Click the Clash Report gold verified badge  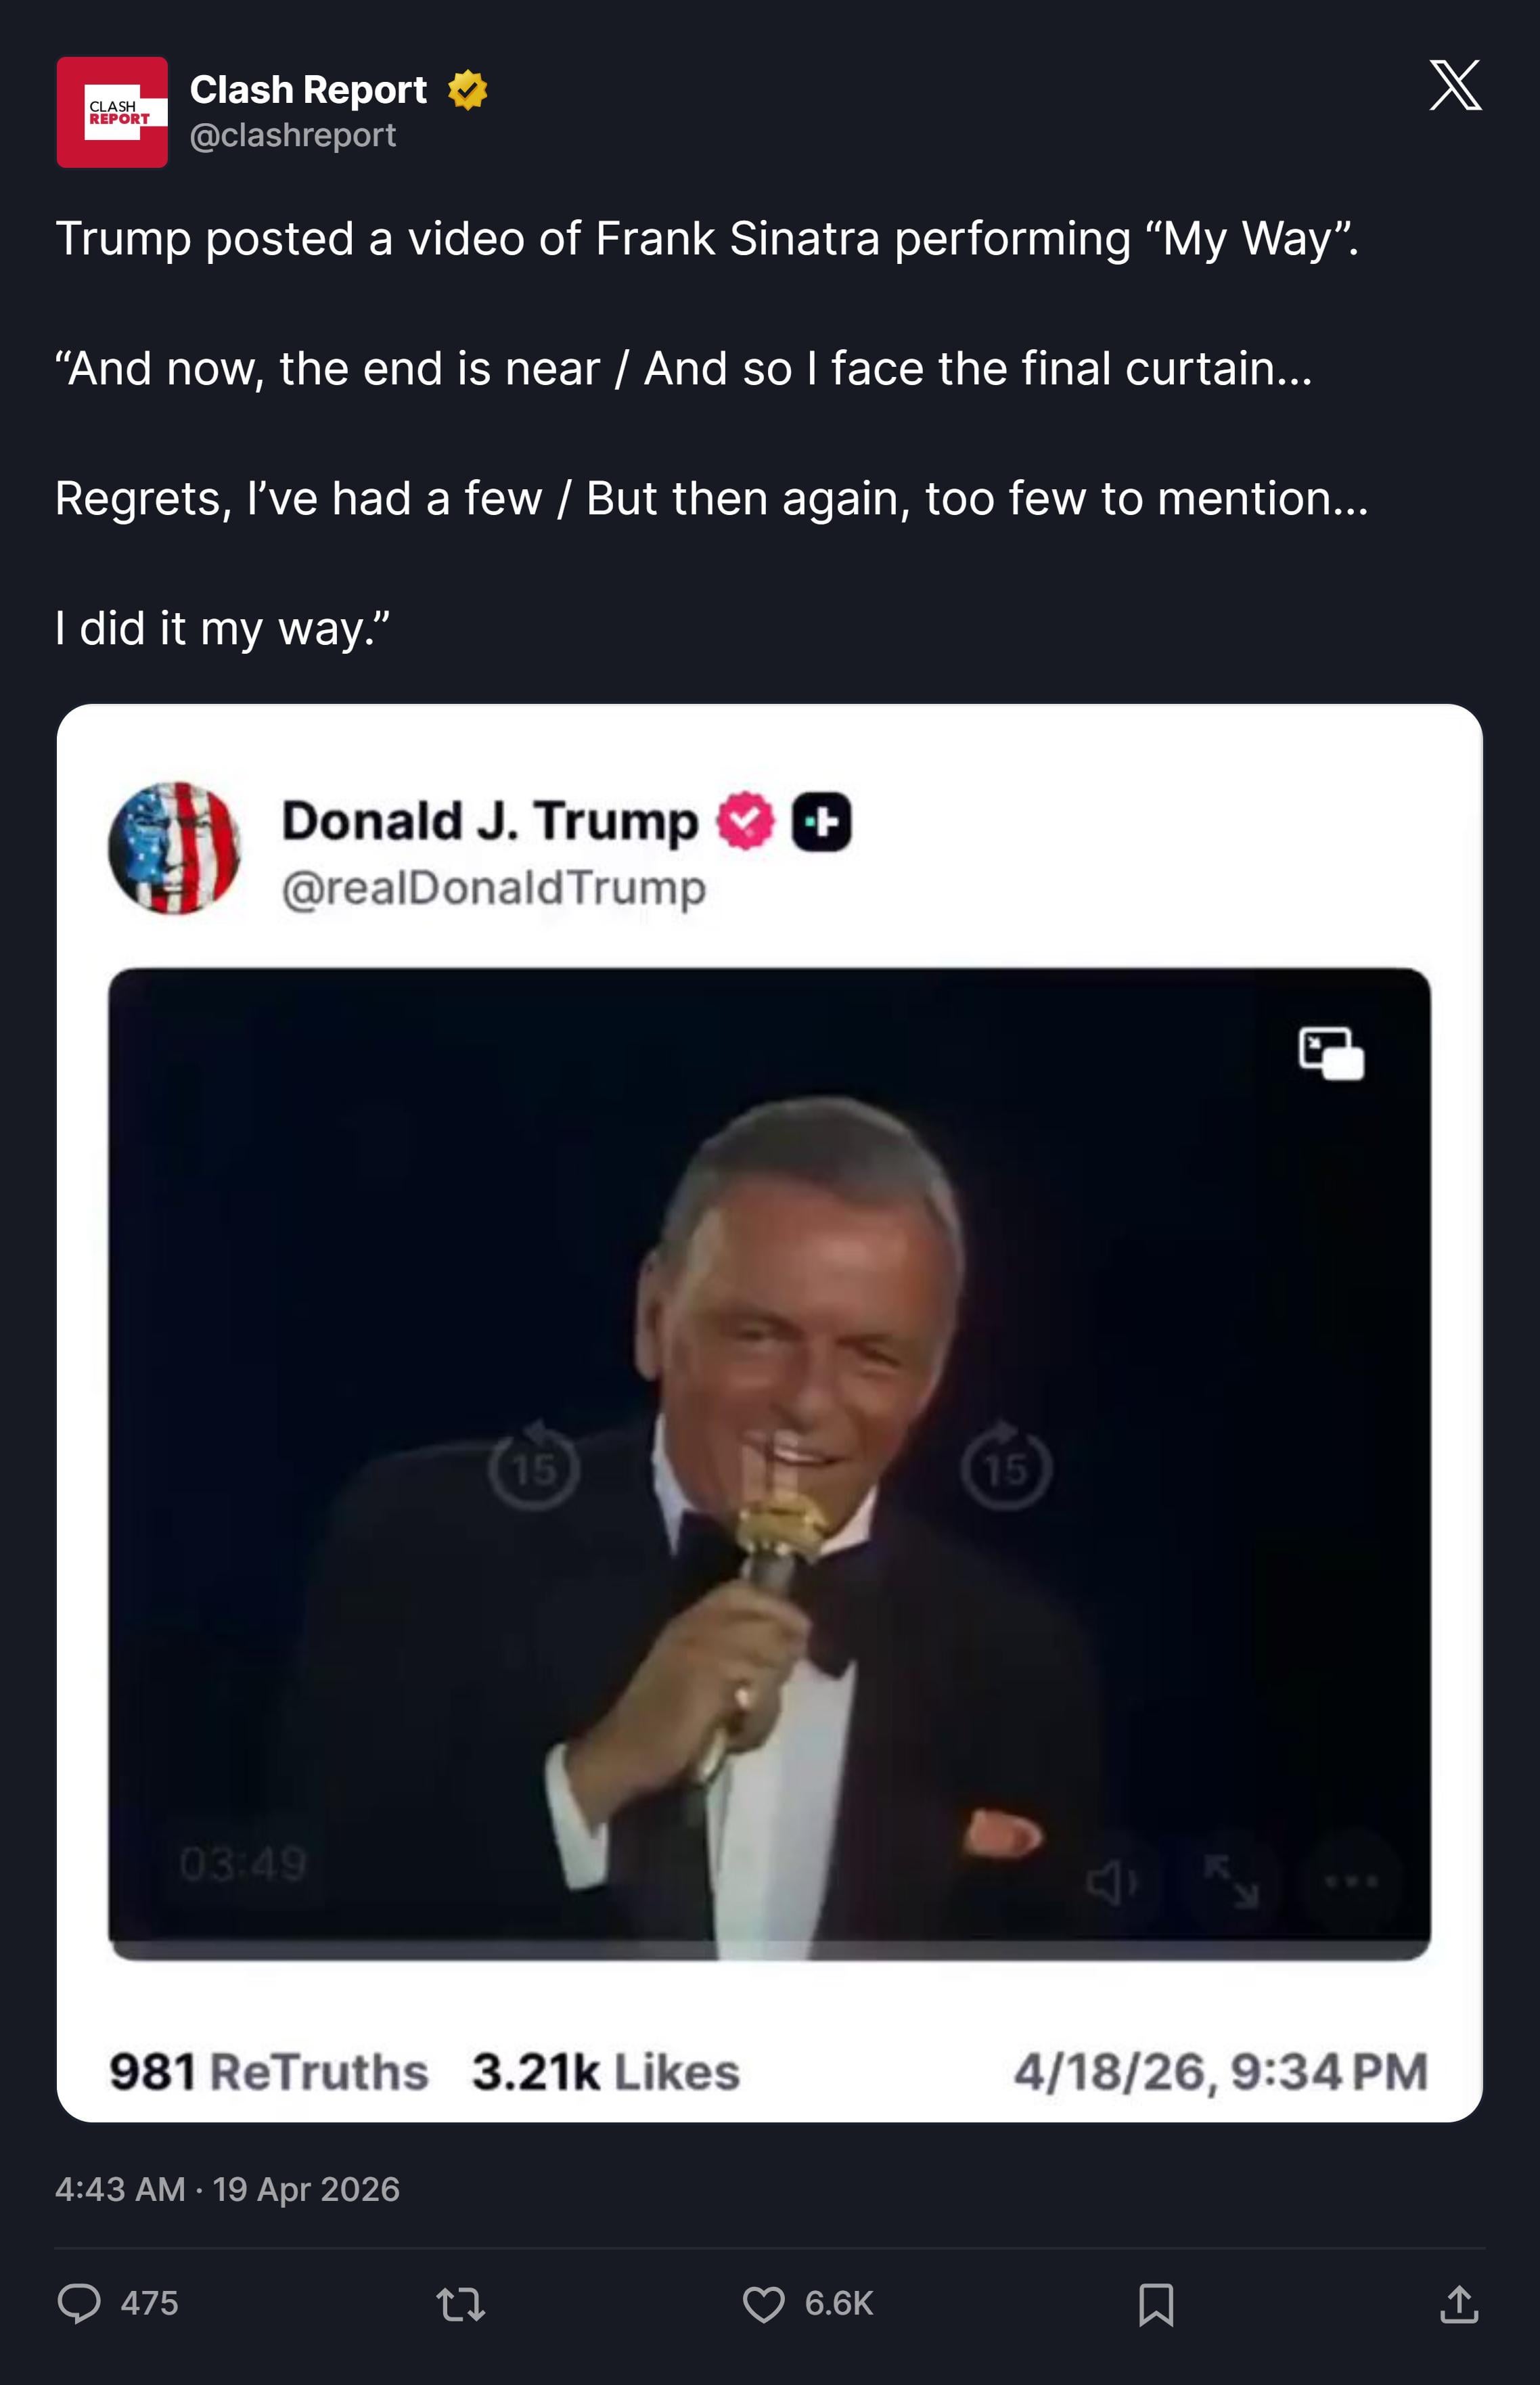pos(467,90)
